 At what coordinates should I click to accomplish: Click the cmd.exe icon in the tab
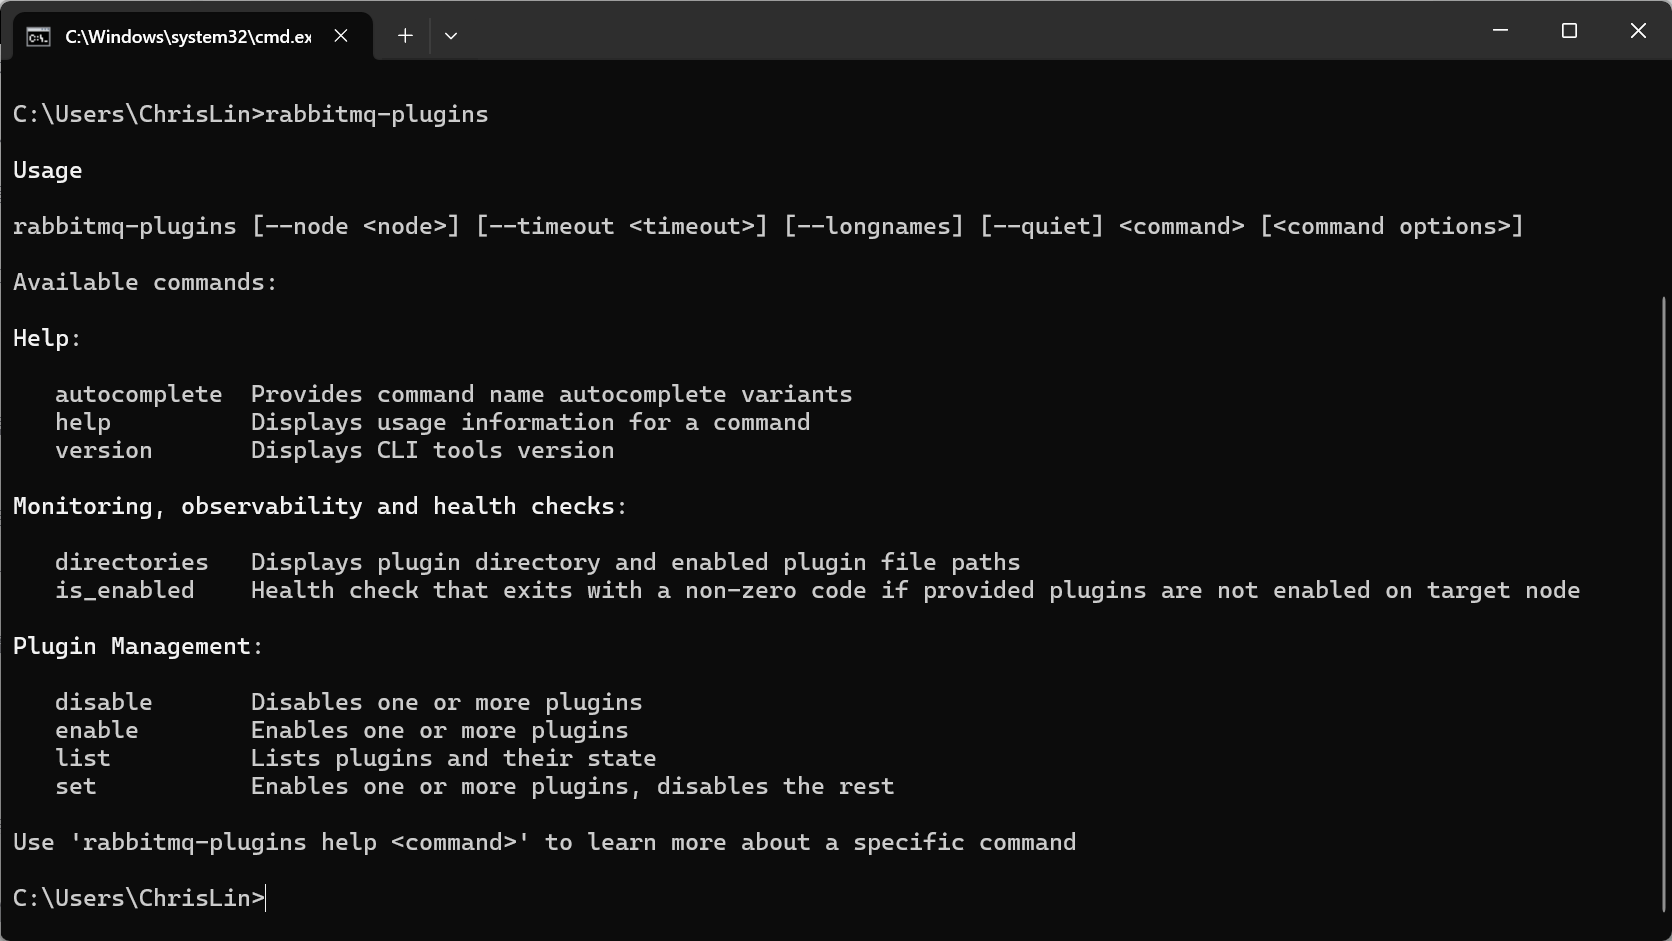[38, 37]
